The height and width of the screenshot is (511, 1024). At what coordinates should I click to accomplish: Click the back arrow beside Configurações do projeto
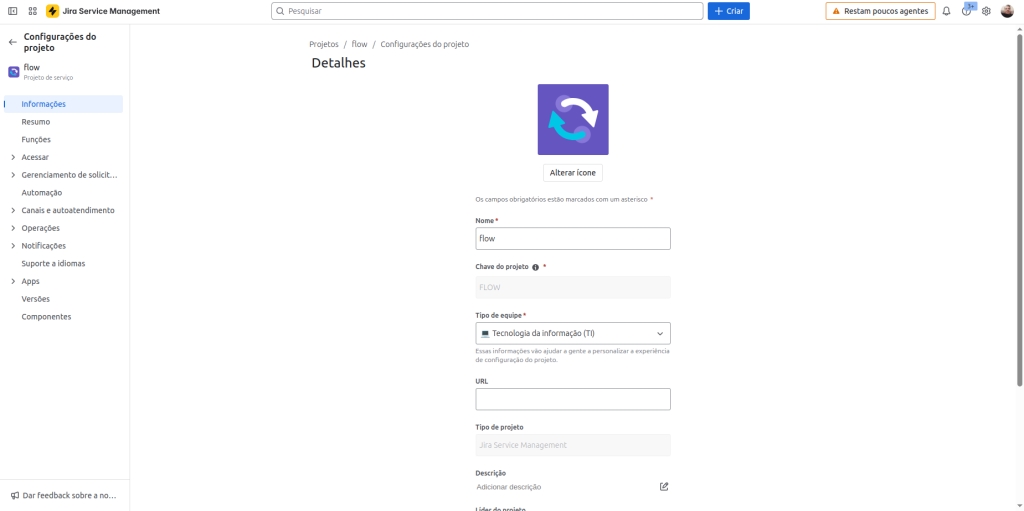tap(13, 42)
